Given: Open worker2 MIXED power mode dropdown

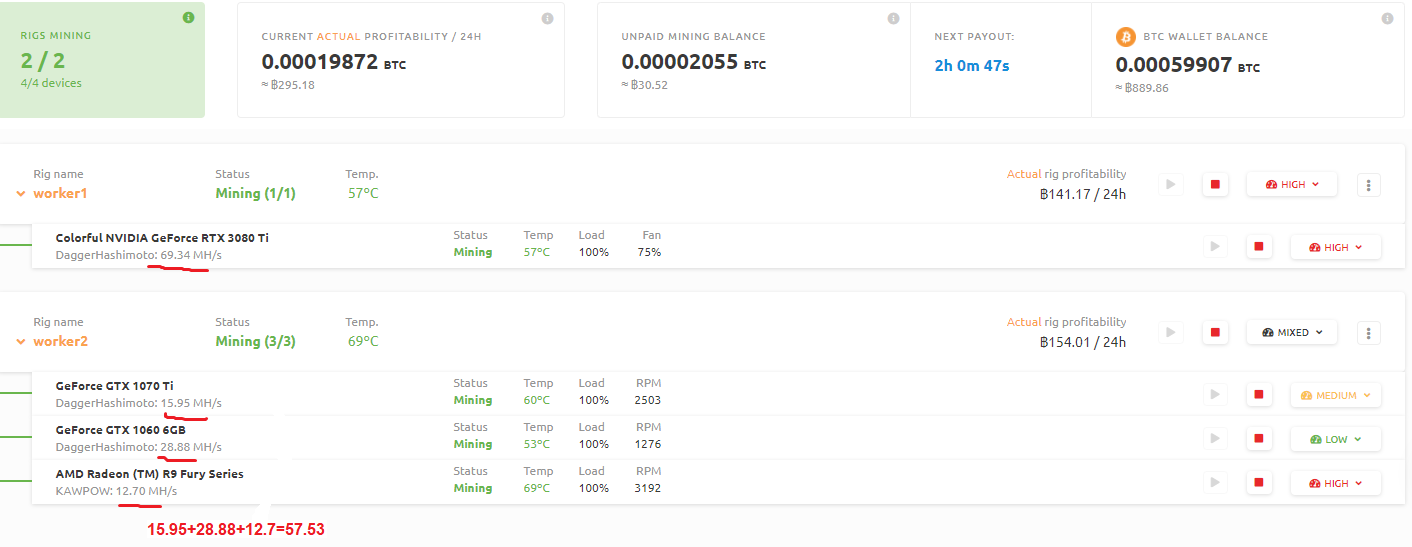Looking at the screenshot, I should click(1291, 332).
